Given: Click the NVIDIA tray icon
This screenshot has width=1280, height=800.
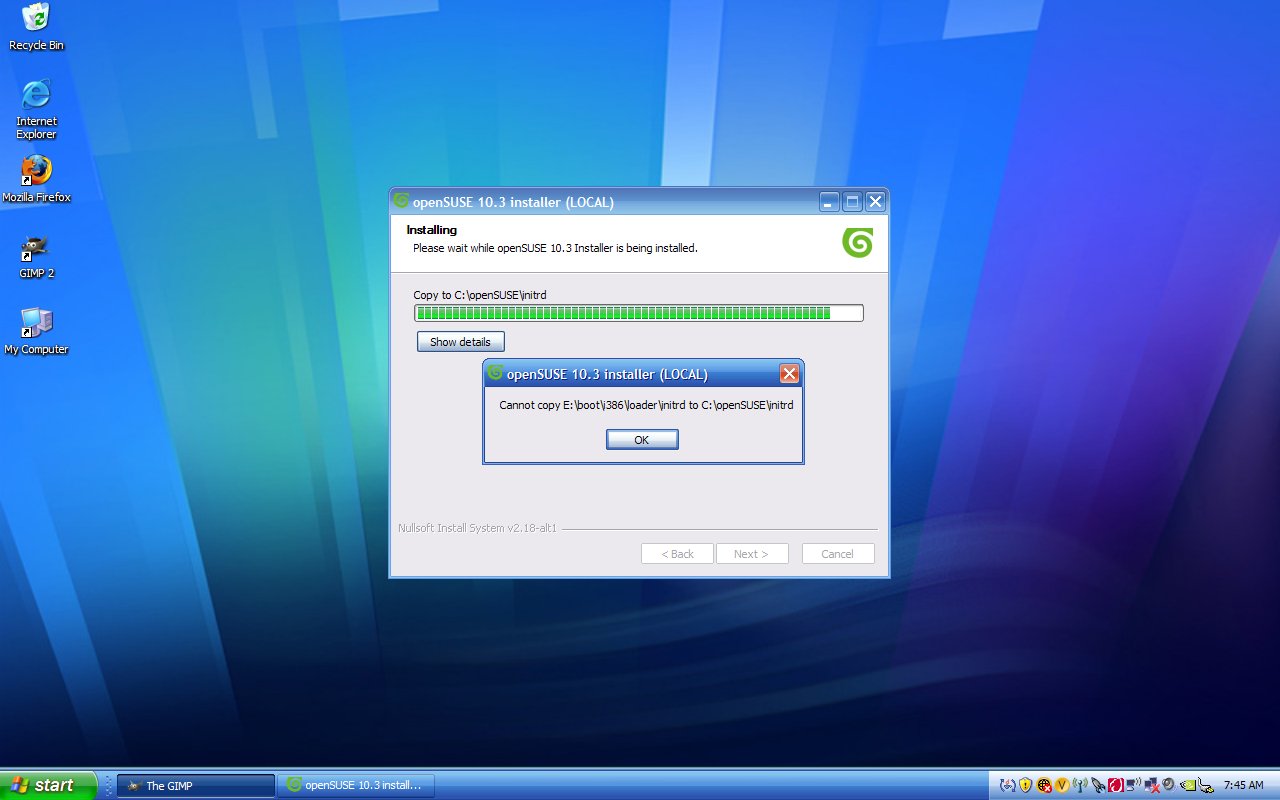Looking at the screenshot, I should pyautogui.click(x=1188, y=785).
